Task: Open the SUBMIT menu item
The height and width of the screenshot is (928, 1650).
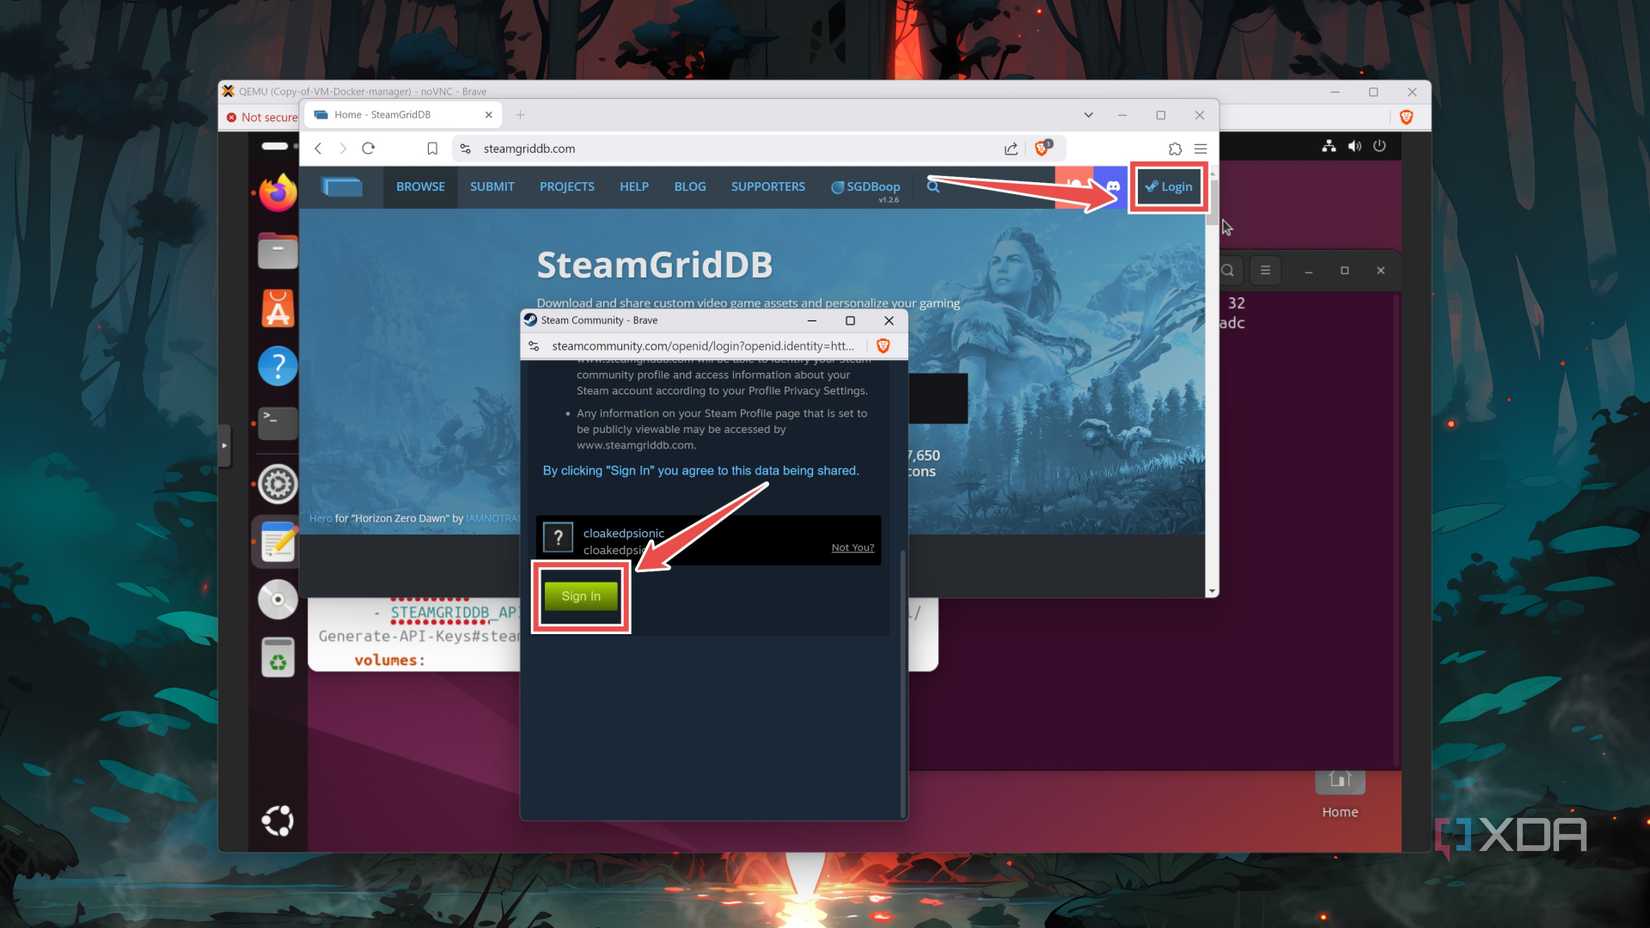Action: click(492, 187)
